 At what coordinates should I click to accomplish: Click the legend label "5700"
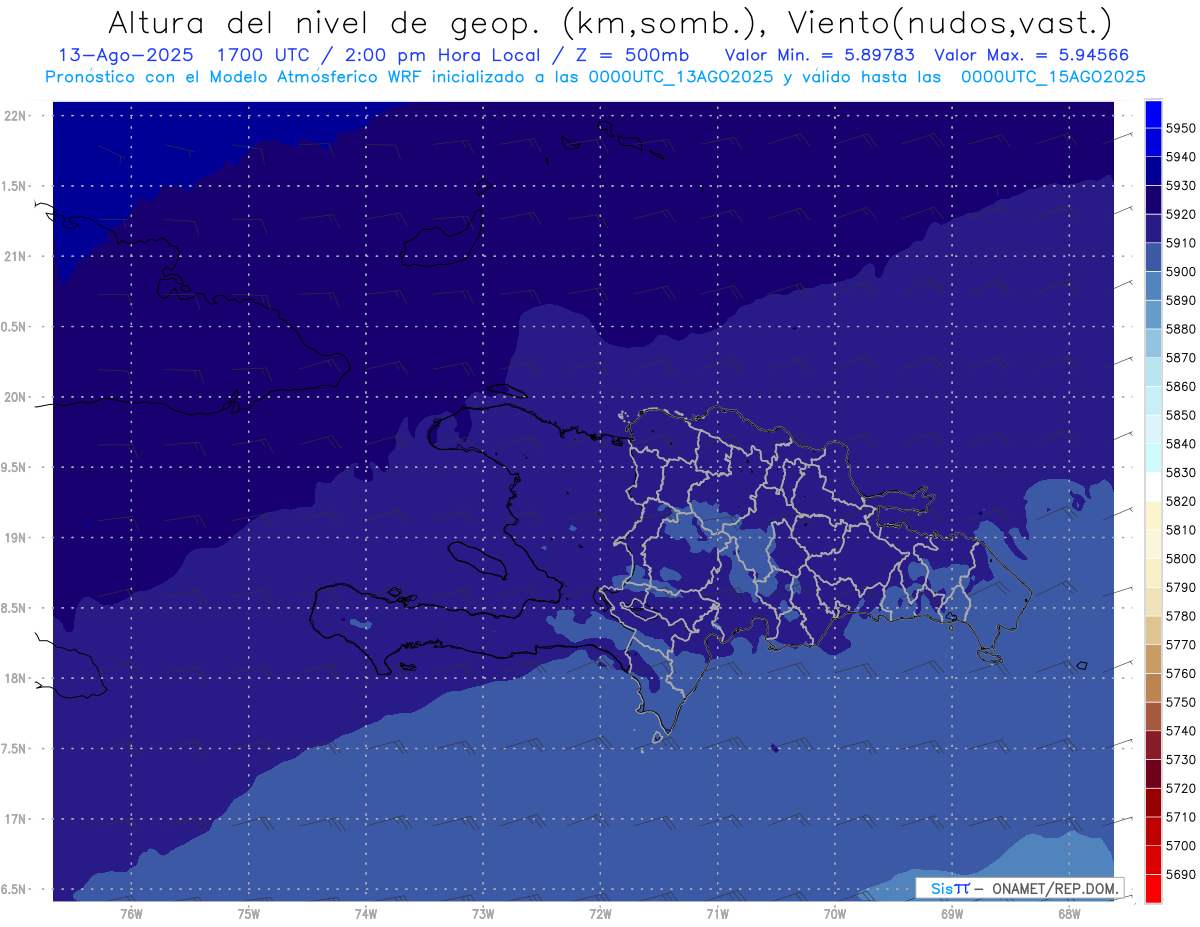coord(1181,845)
